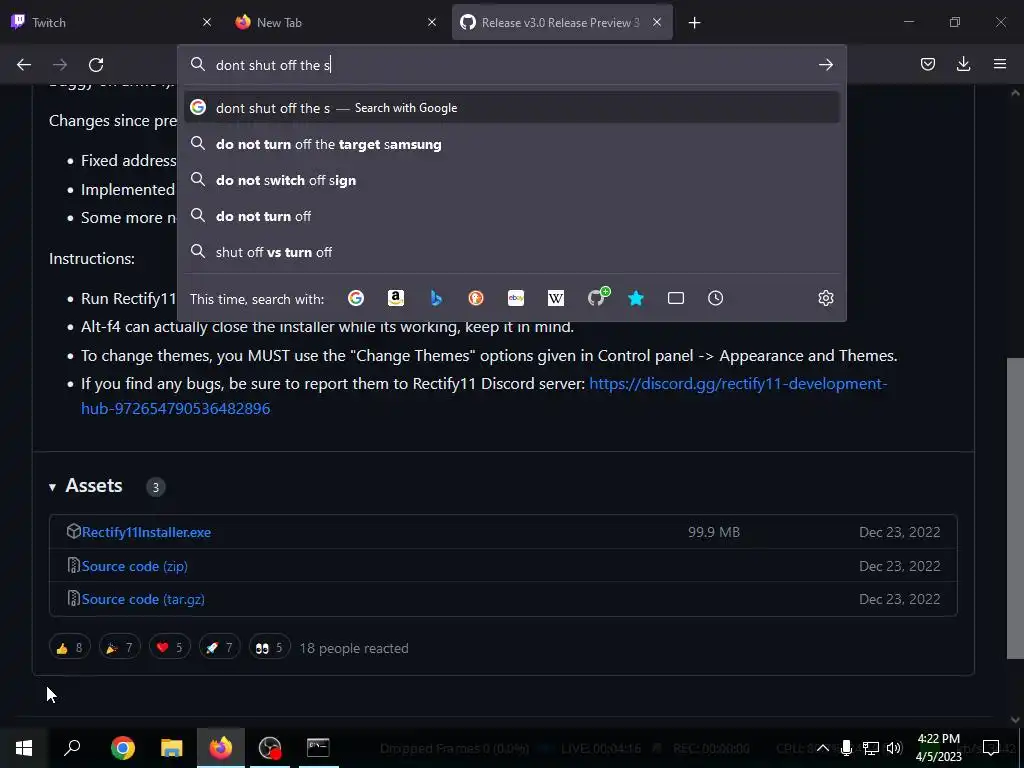Open the Rectify11 Discord server link
Screen dimensions: 1024x768
pos(484,396)
